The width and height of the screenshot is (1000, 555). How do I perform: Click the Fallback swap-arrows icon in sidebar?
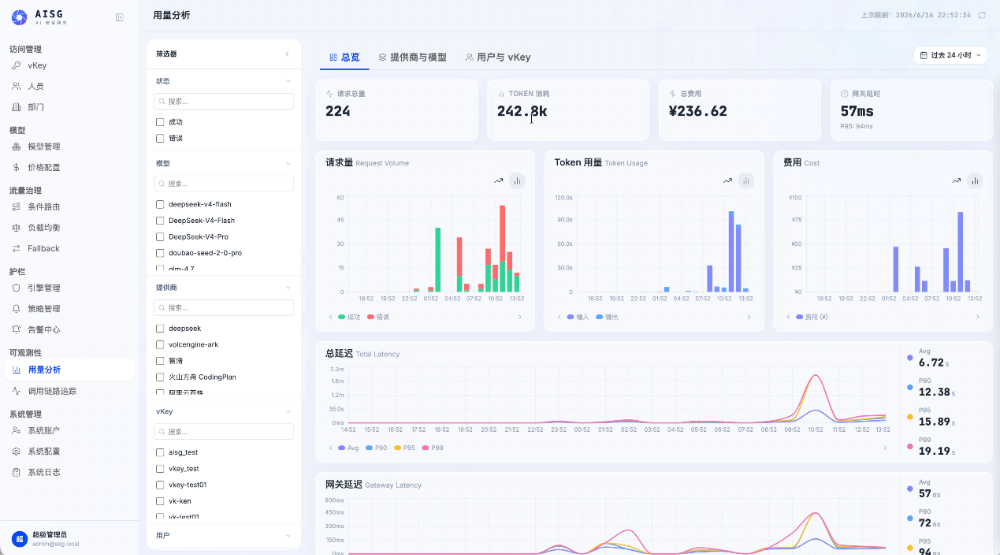16,248
